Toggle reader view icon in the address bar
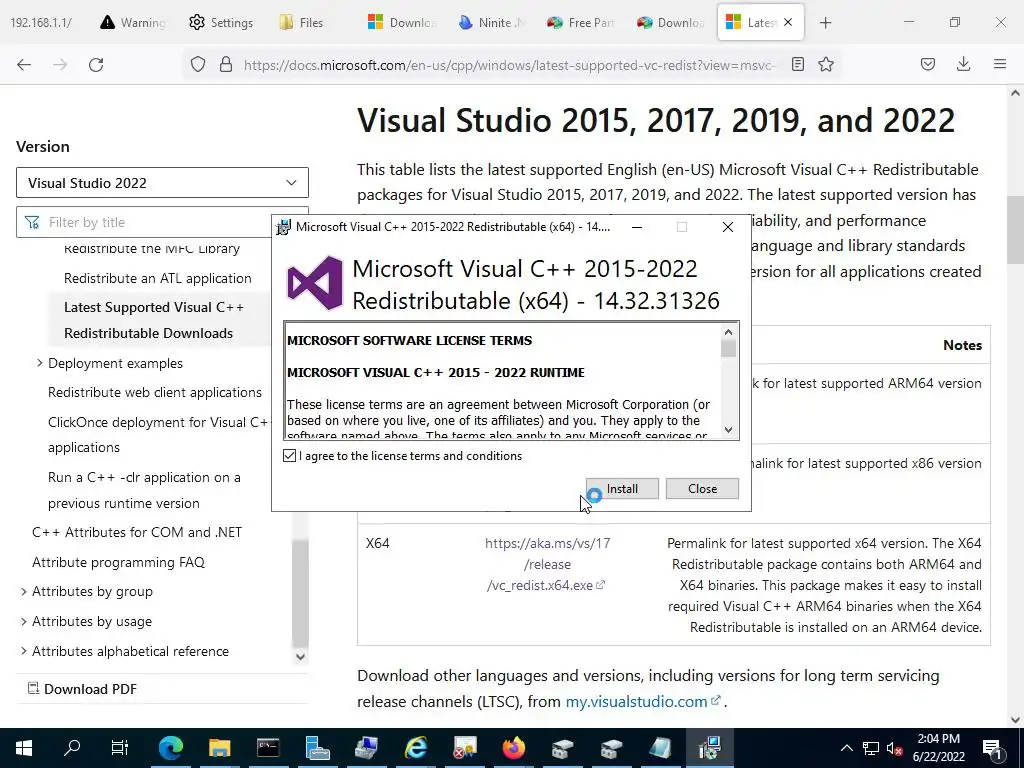 click(x=797, y=64)
